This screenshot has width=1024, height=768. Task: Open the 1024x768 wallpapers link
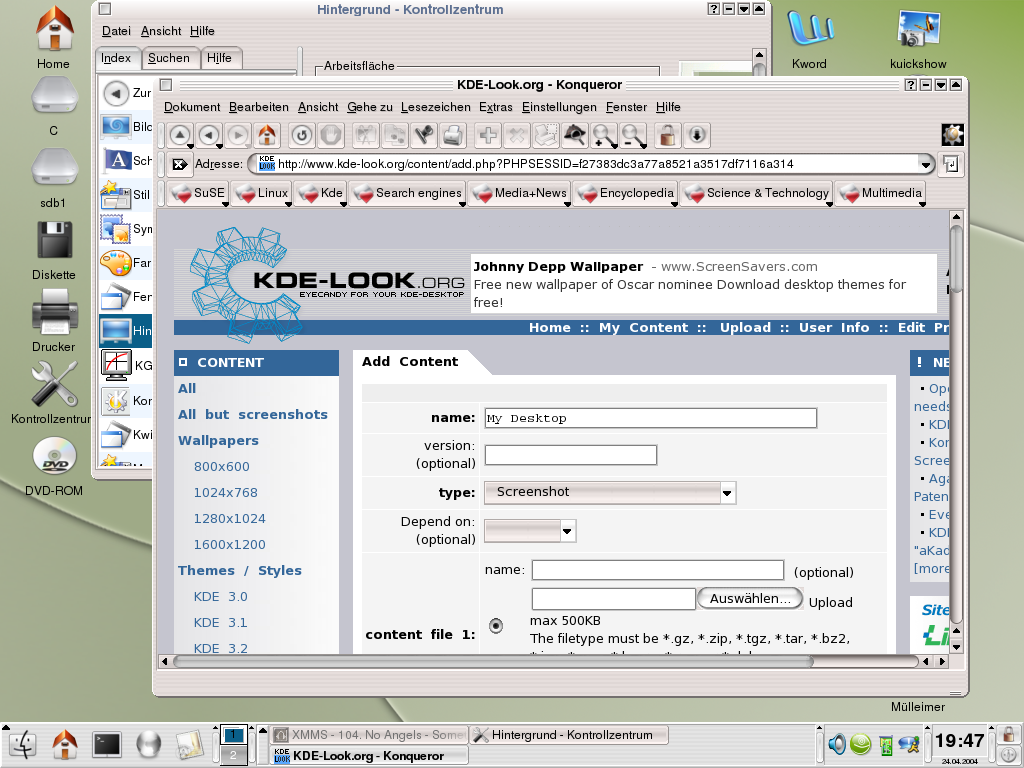point(225,492)
